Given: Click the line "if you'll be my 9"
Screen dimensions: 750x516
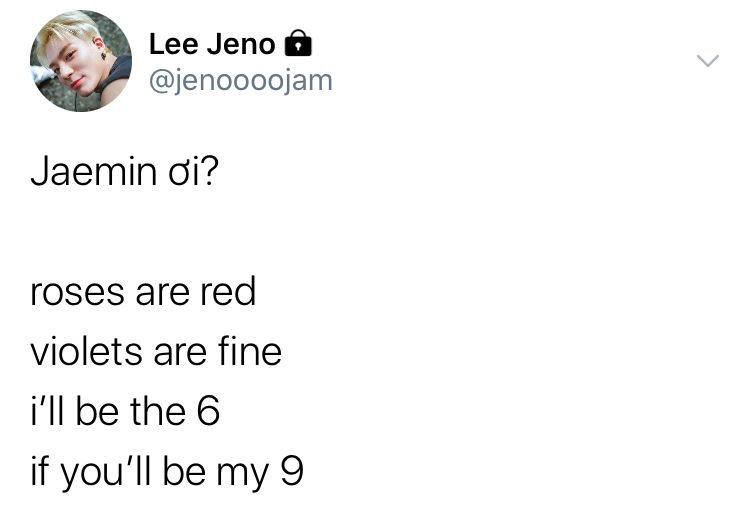Looking at the screenshot, I should click(167, 471).
